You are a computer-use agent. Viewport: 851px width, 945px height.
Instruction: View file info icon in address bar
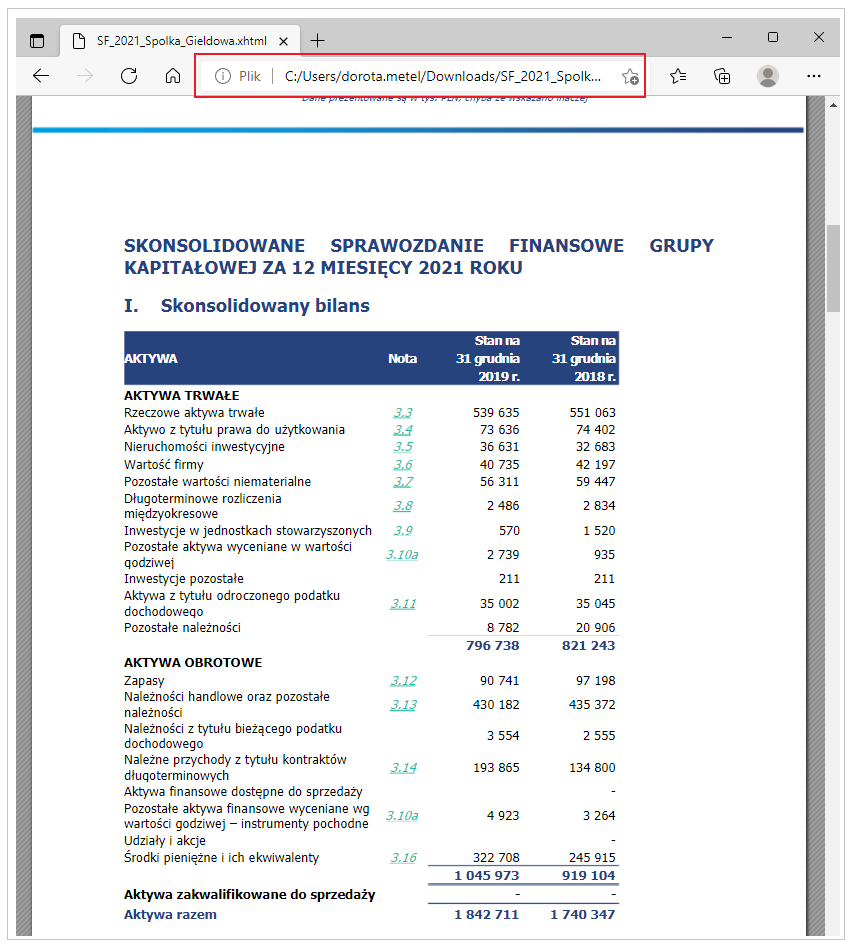click(222, 76)
